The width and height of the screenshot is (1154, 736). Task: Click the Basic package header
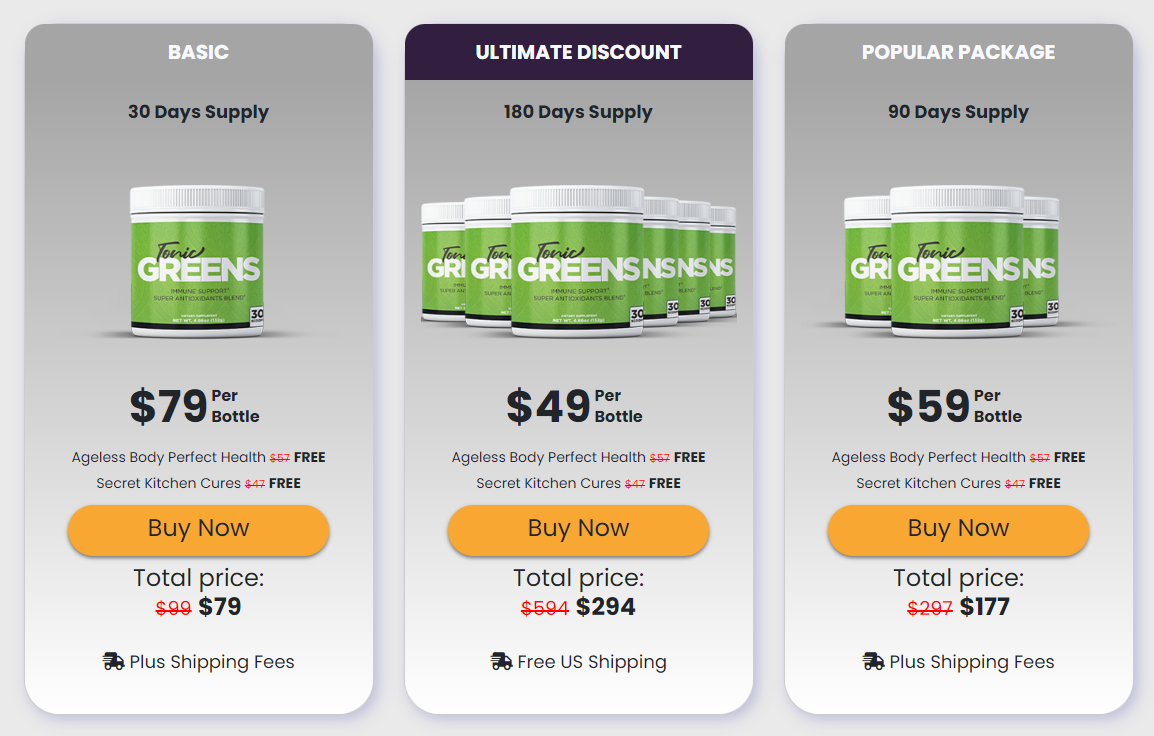pyautogui.click(x=198, y=52)
